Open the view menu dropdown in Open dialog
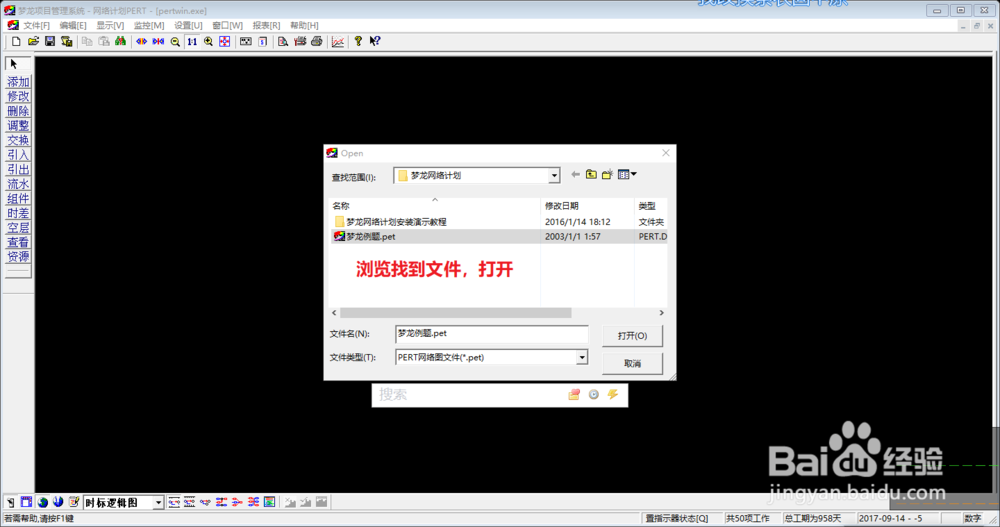This screenshot has height=527, width=1000. pos(627,174)
